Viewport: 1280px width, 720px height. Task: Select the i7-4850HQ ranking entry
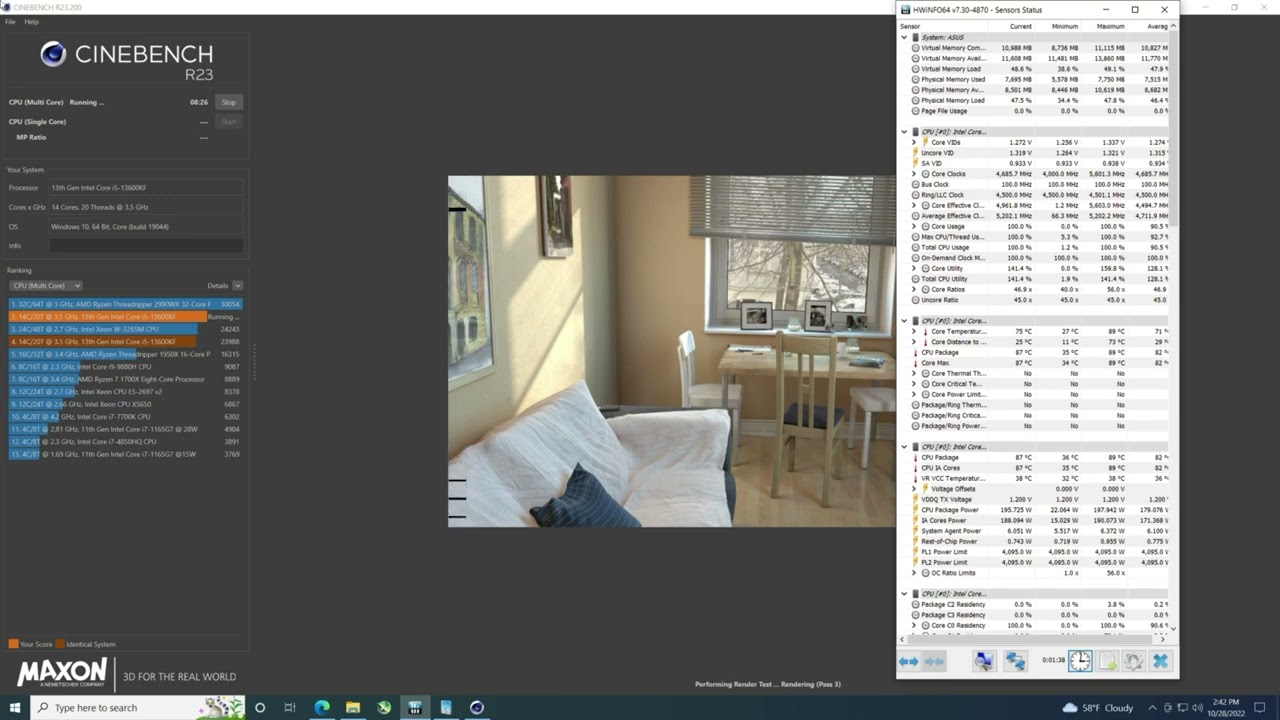point(125,441)
